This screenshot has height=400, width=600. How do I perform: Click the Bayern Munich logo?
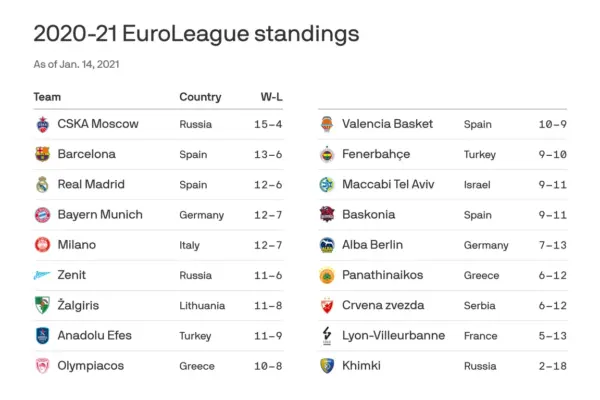coord(42,215)
